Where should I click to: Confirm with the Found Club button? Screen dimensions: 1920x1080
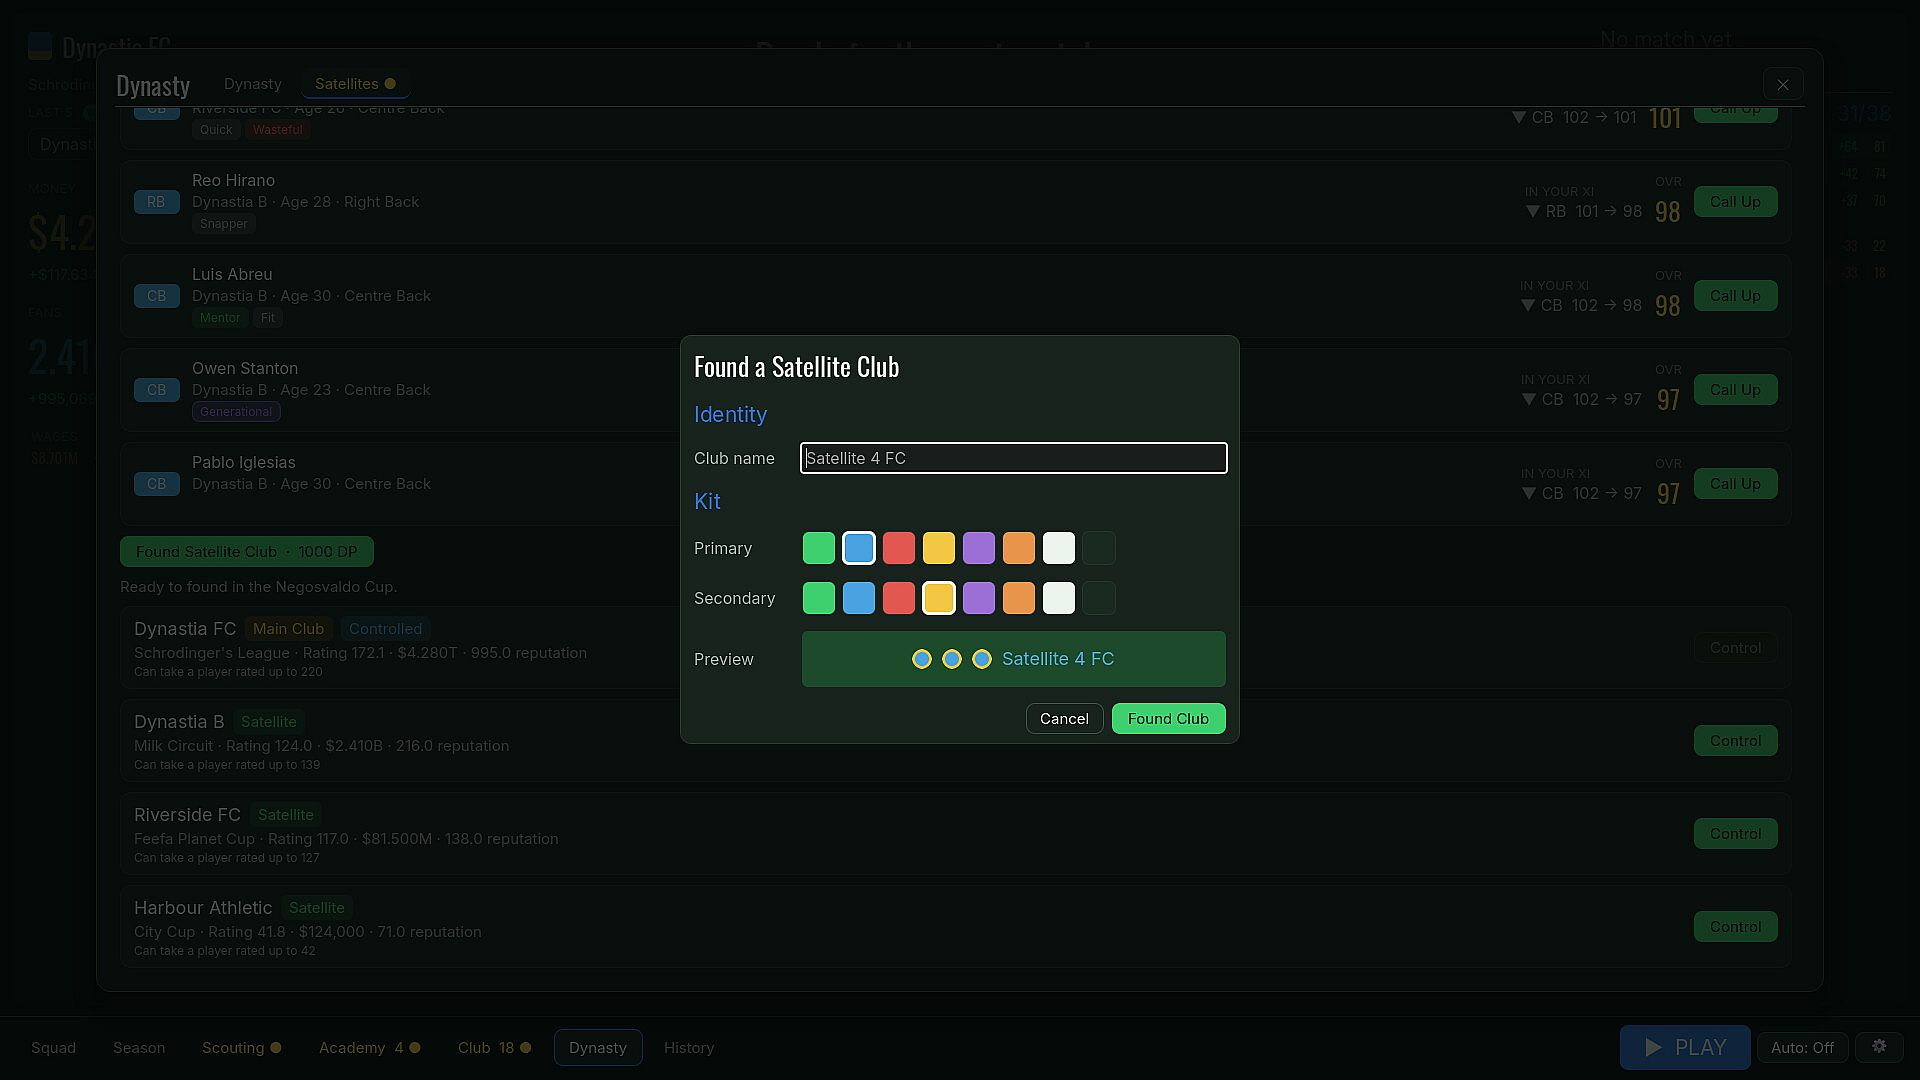point(1168,719)
